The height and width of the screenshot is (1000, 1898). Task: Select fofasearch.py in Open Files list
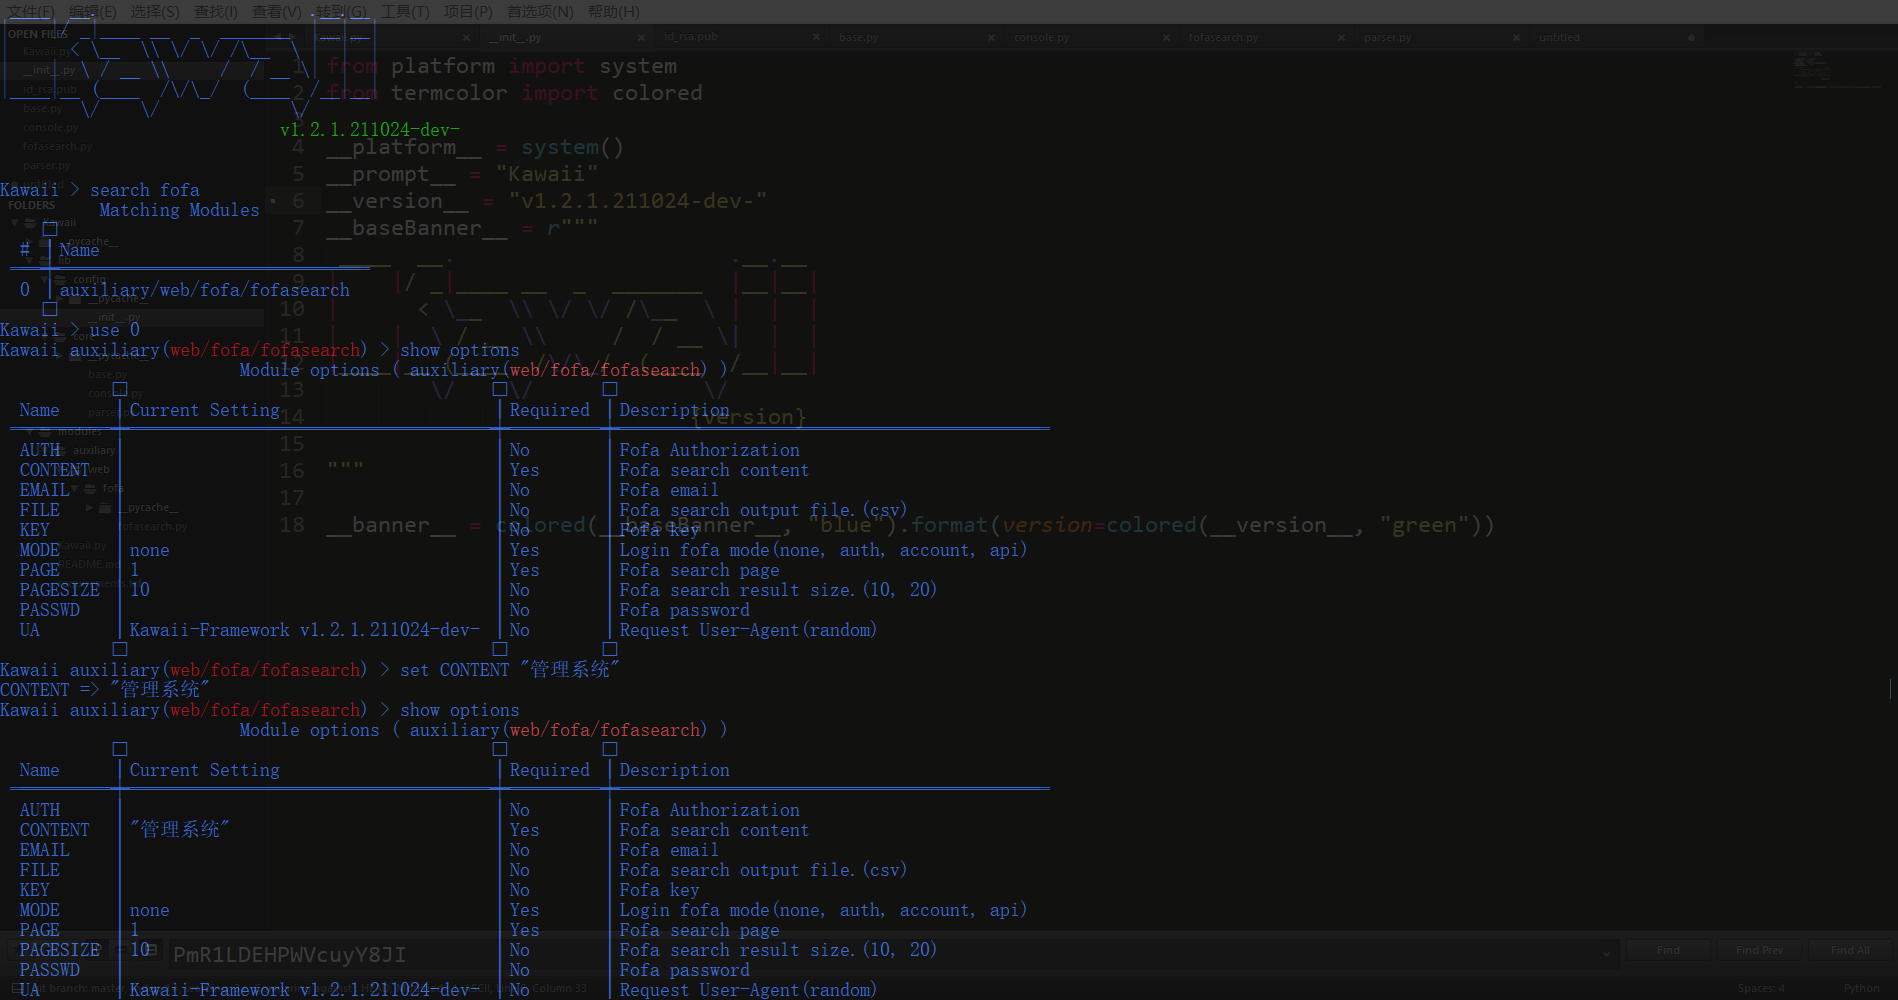(x=57, y=146)
